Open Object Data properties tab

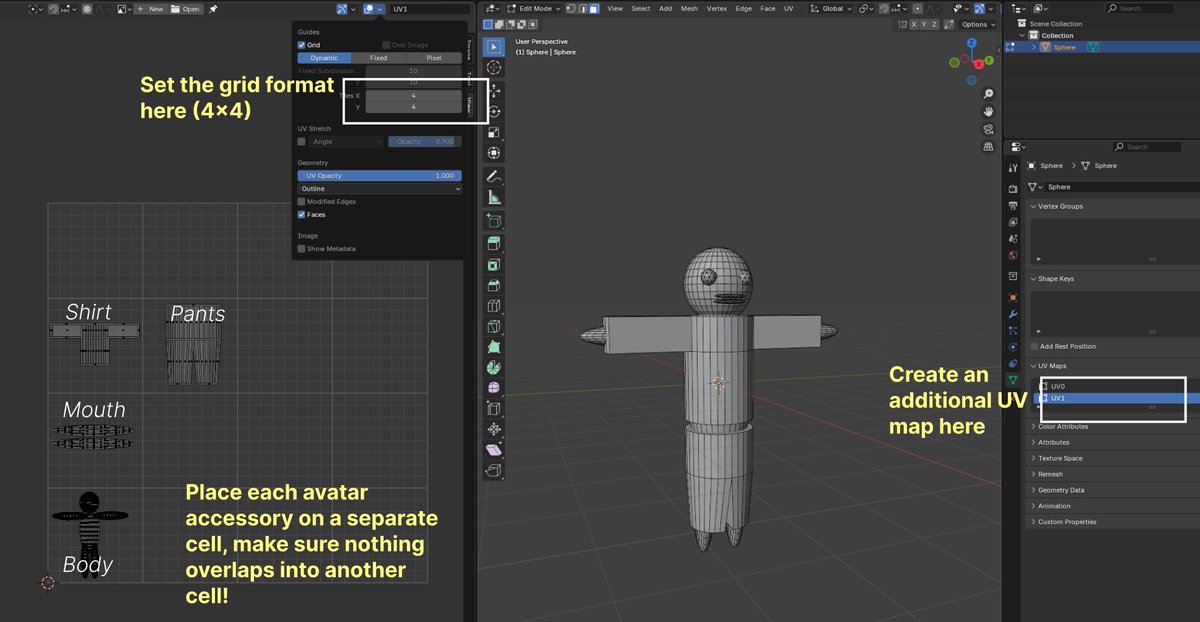point(1013,380)
